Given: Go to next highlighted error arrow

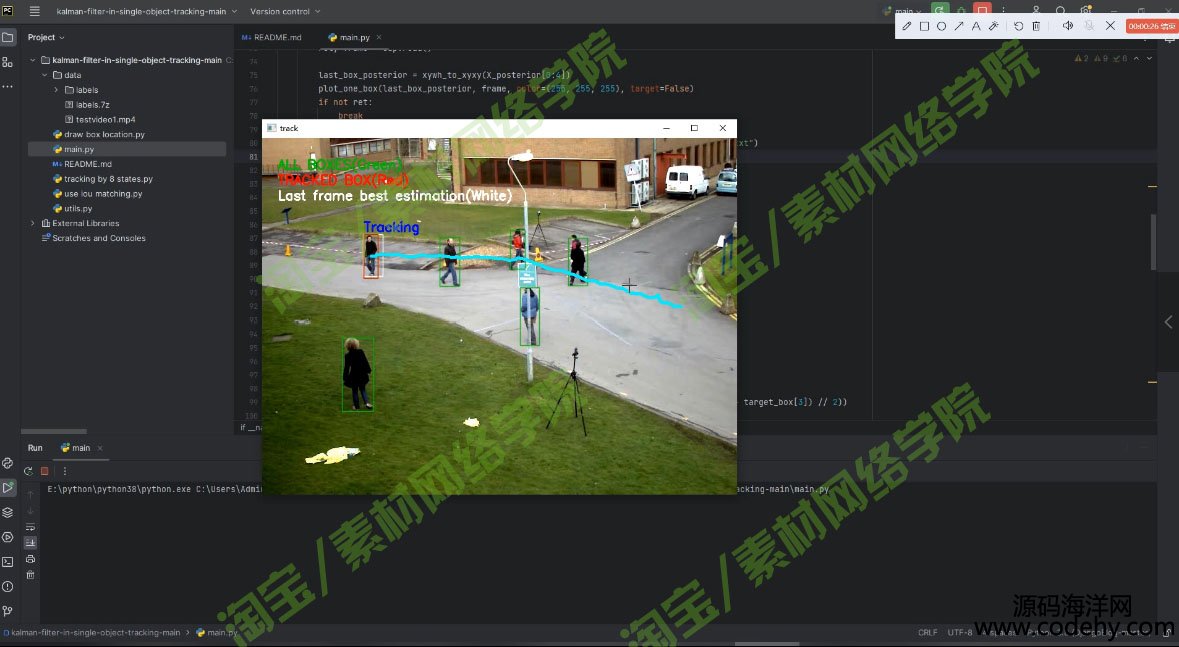Looking at the screenshot, I should point(1149,58).
